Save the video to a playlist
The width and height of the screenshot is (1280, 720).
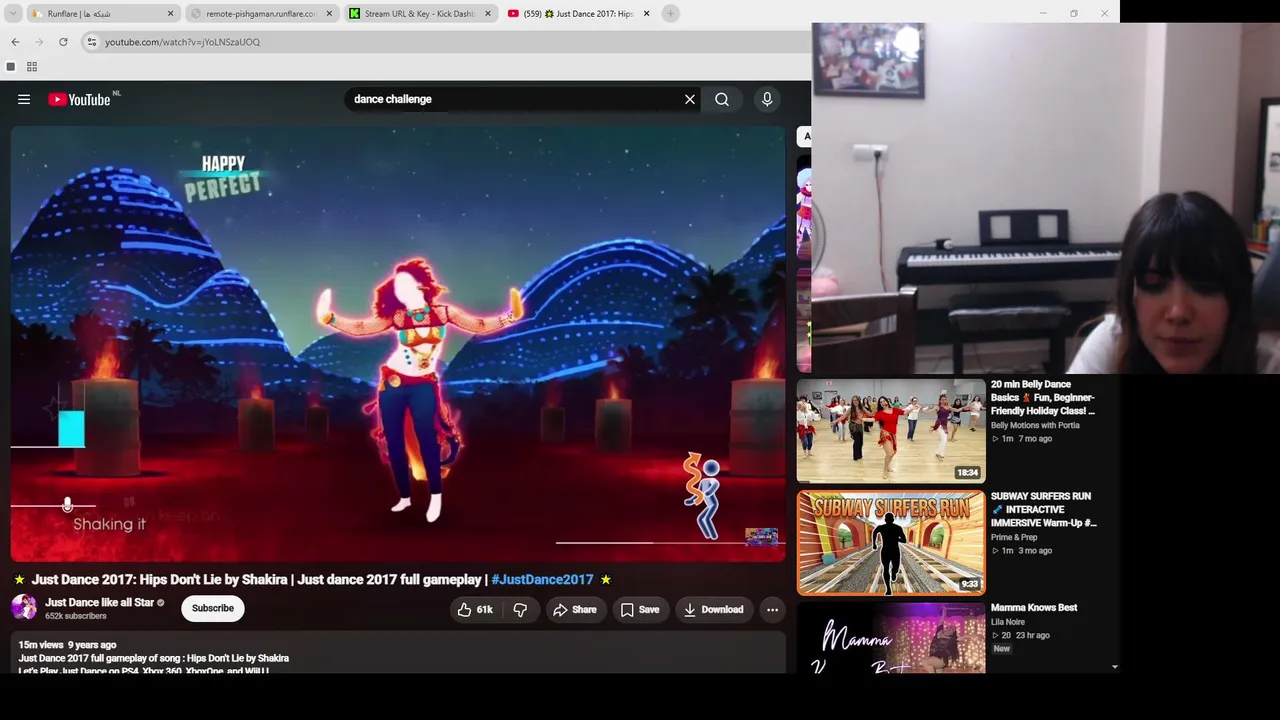click(x=639, y=609)
